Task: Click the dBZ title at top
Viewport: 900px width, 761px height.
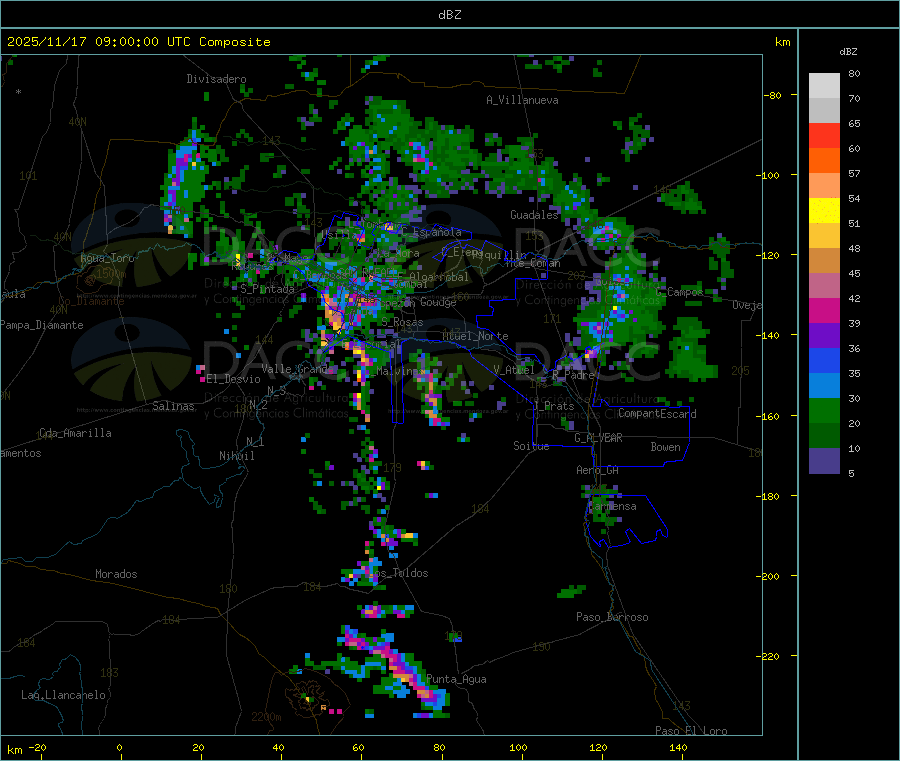Action: [449, 15]
